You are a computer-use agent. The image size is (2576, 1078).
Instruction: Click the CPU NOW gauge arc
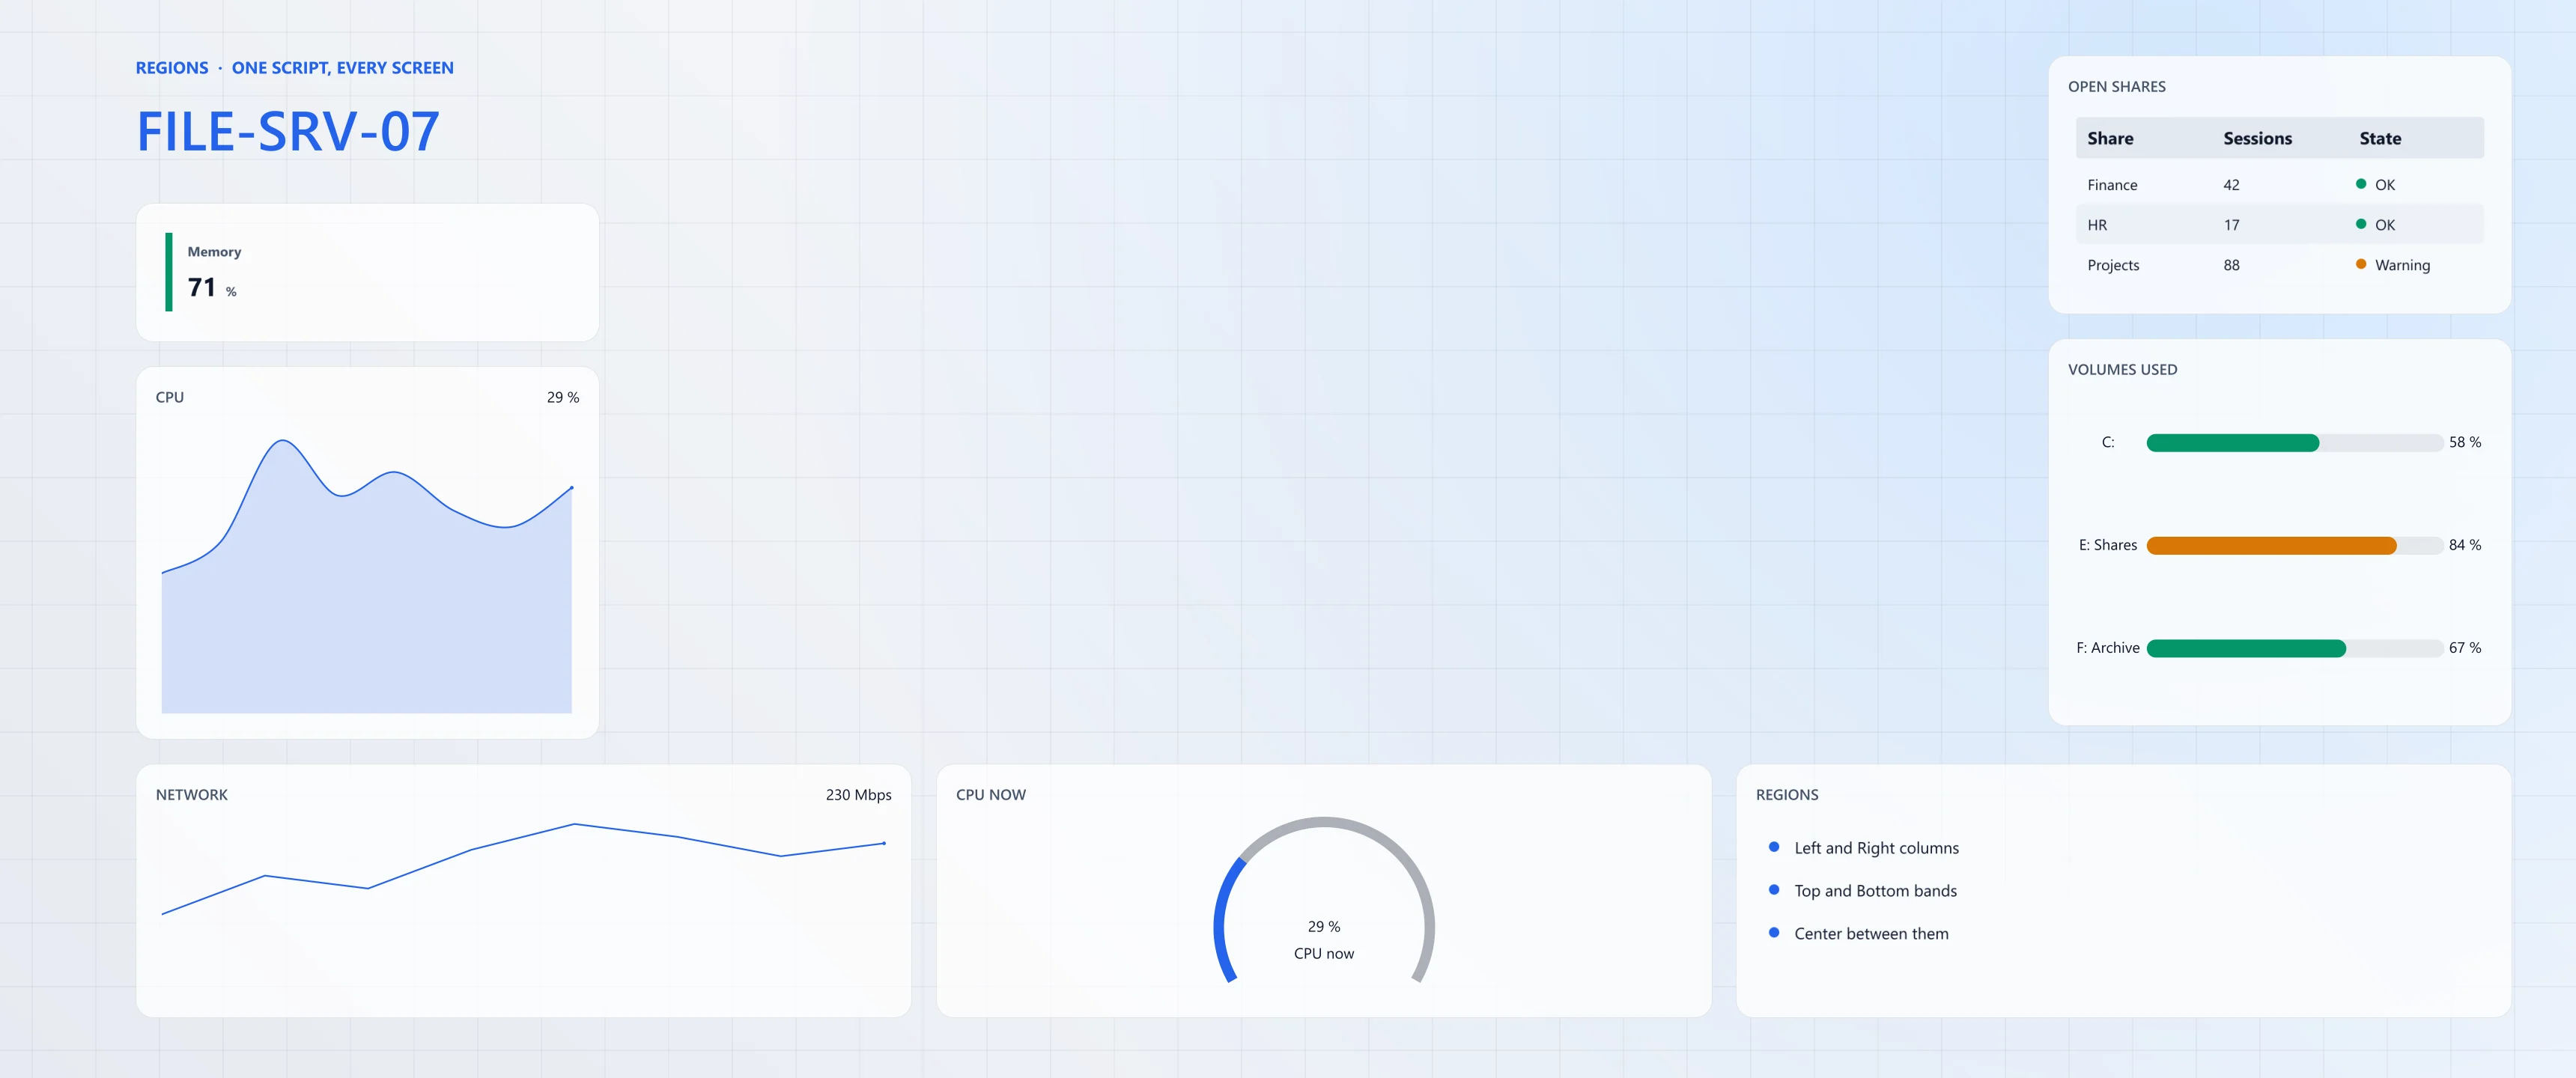click(x=1324, y=900)
